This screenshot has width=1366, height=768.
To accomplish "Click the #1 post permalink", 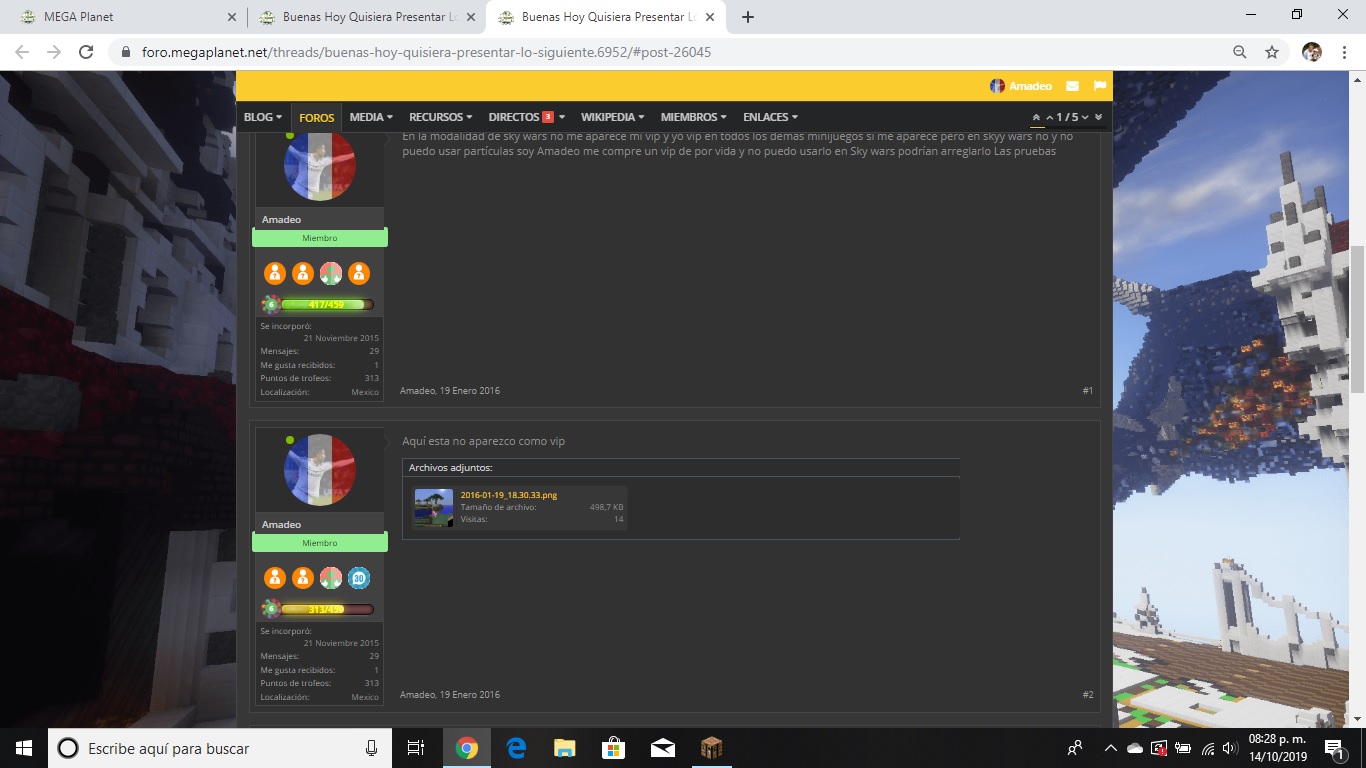I will 1088,391.
